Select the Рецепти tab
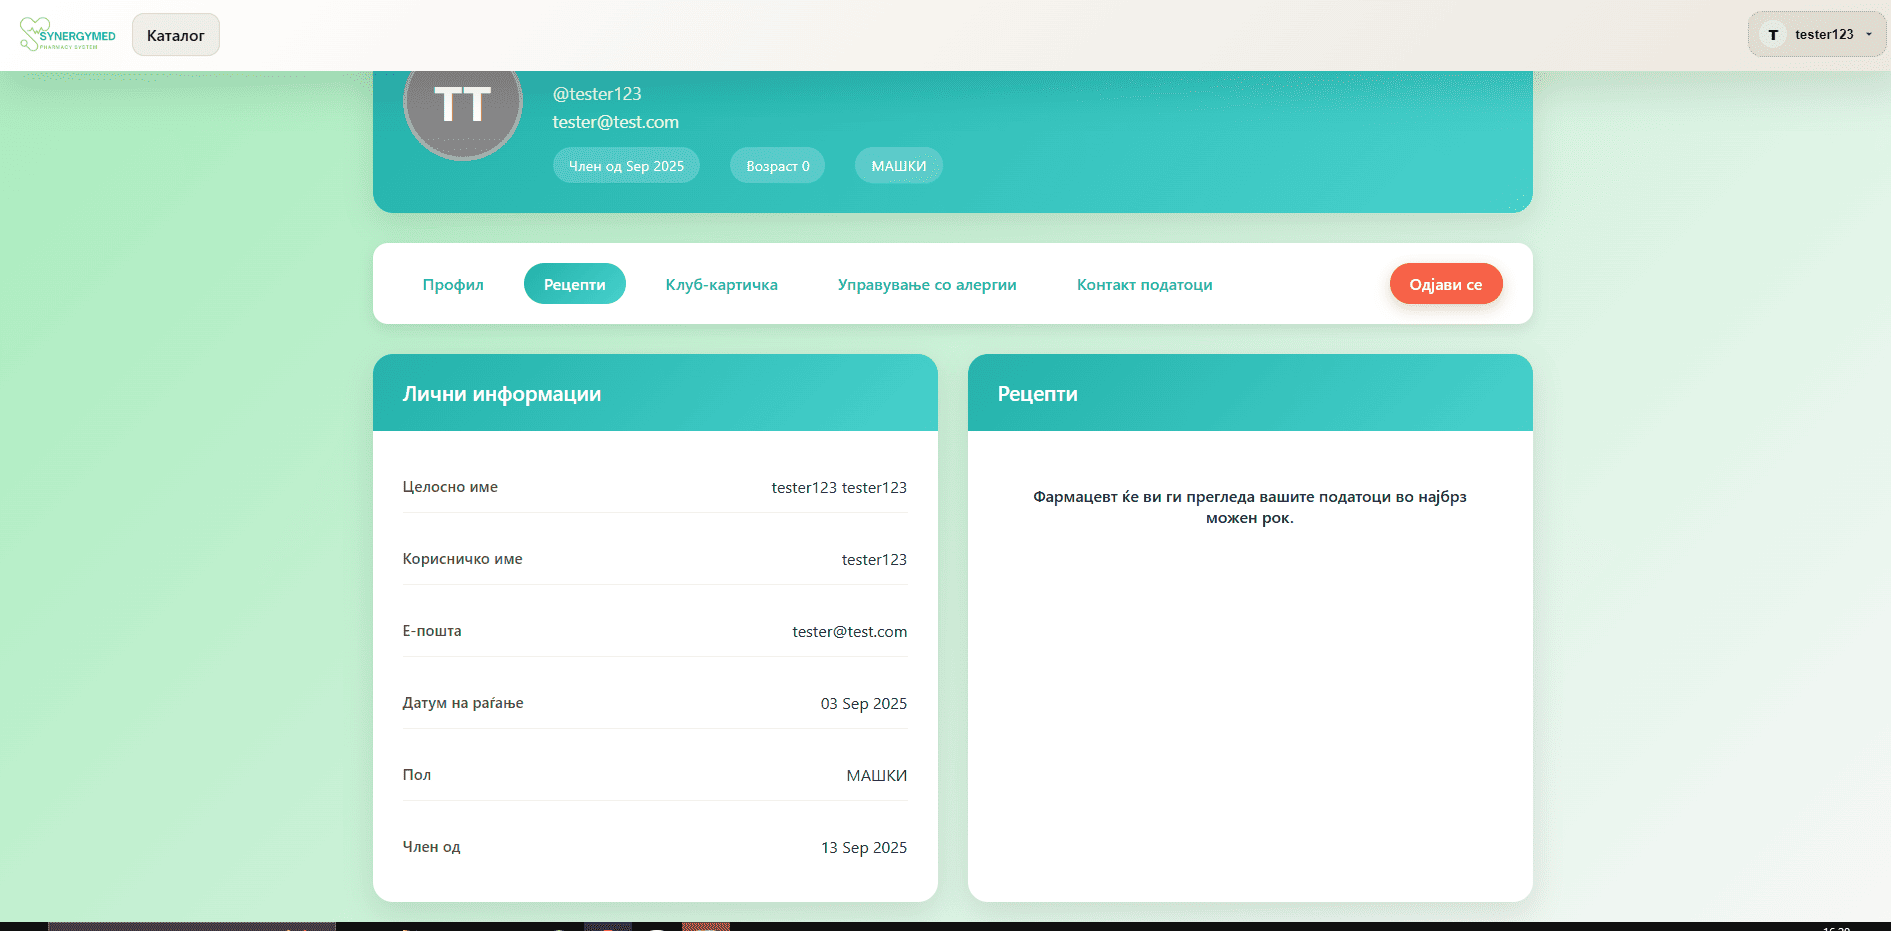Image resolution: width=1891 pixels, height=931 pixels. point(574,285)
